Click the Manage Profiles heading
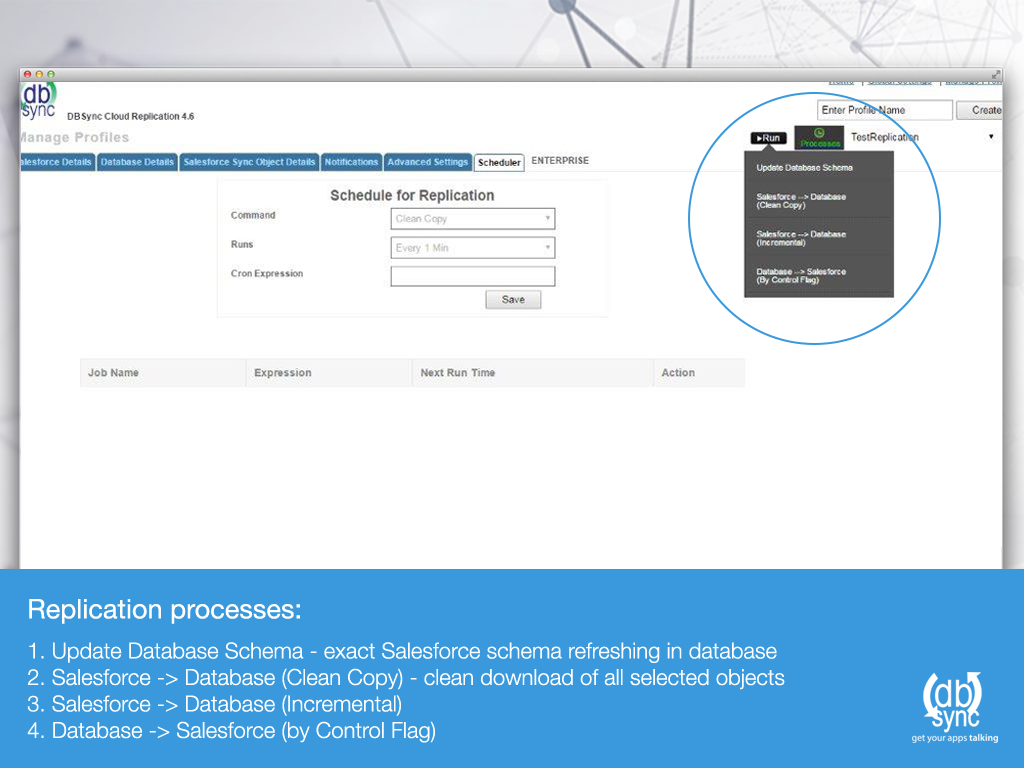 tap(74, 137)
